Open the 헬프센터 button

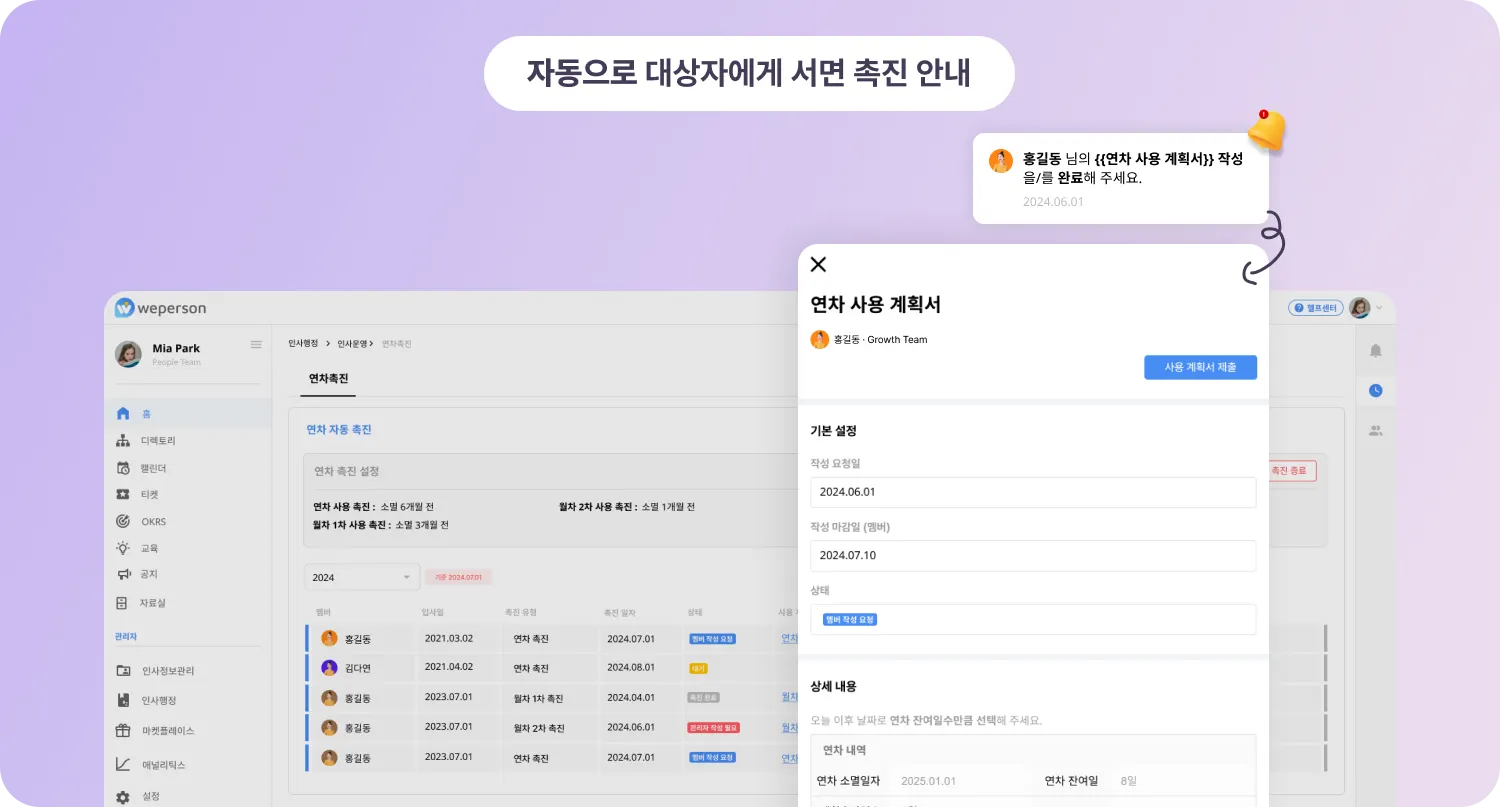pos(1315,308)
